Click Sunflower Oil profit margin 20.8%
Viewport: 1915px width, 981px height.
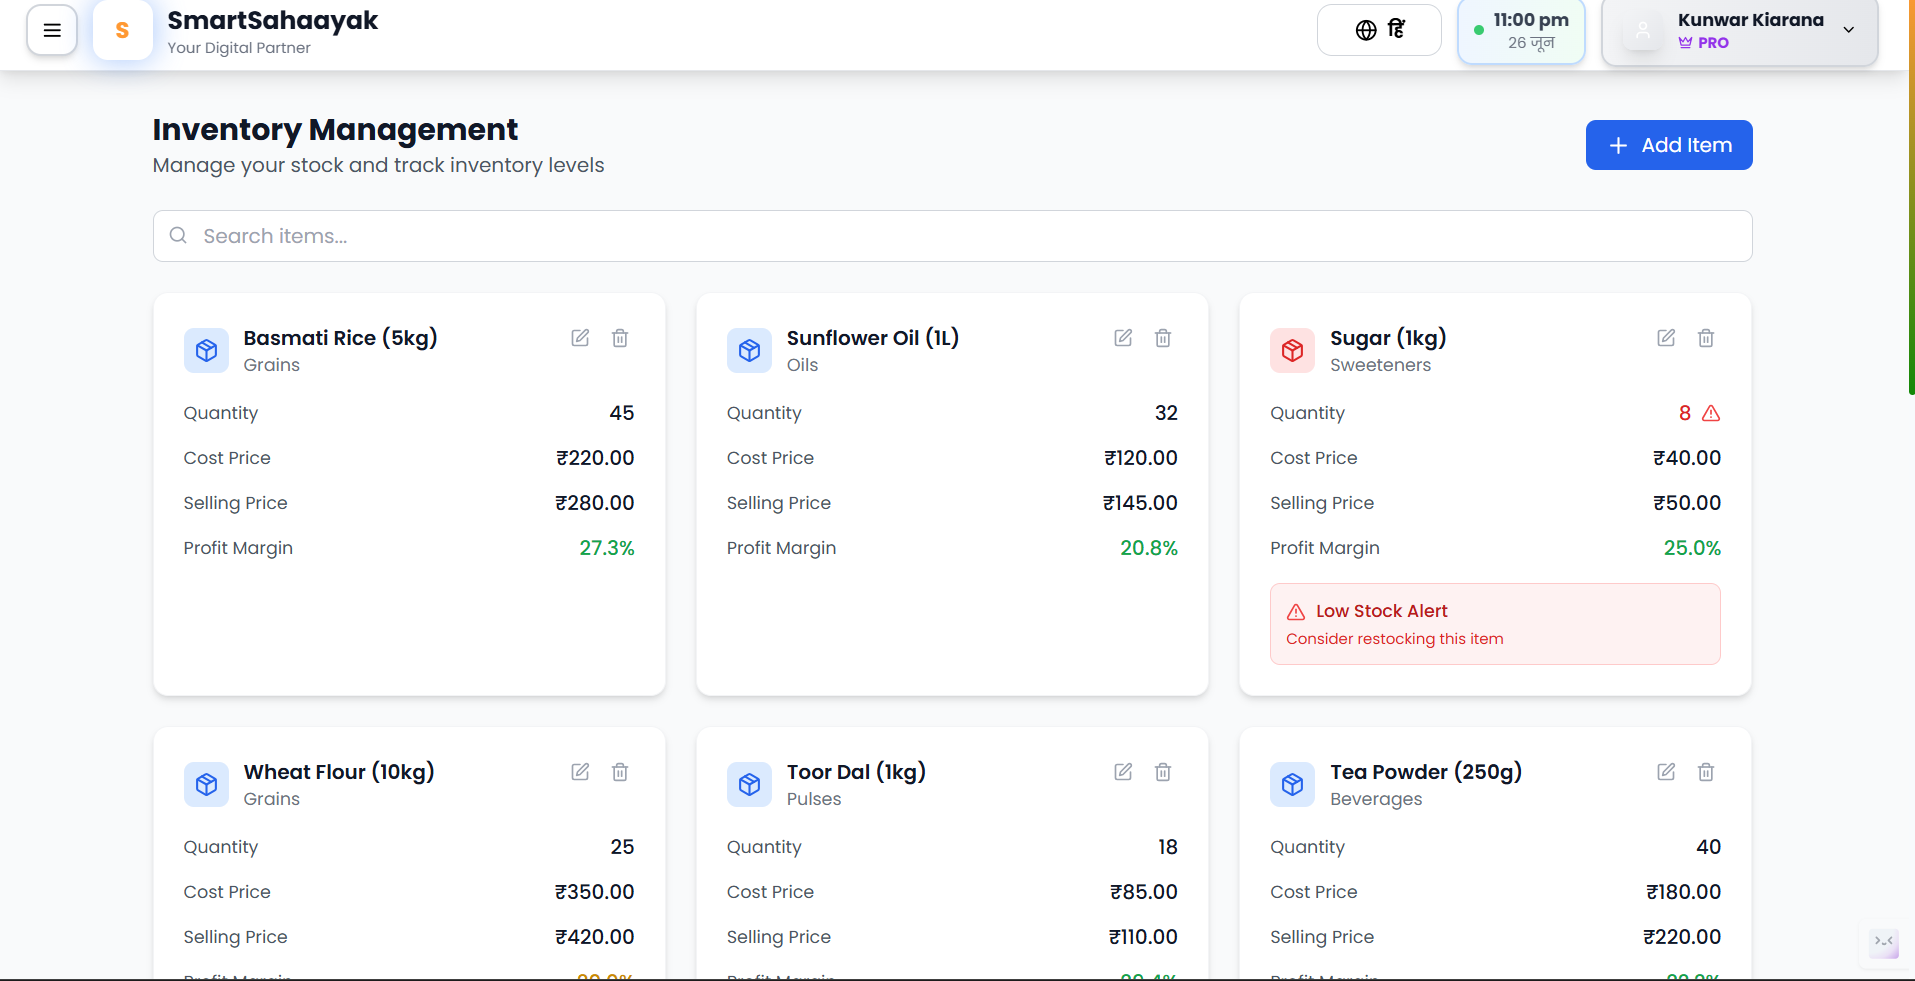point(1149,548)
